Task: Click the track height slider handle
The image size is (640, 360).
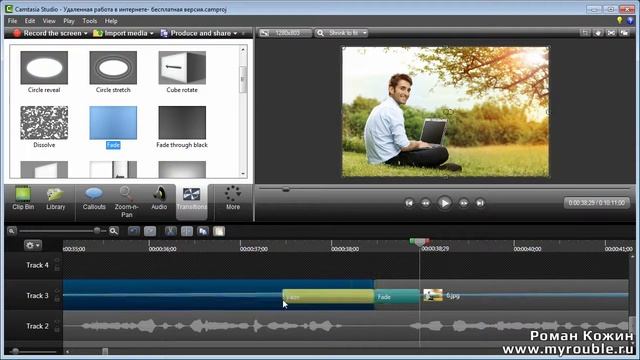Action: pos(15,351)
